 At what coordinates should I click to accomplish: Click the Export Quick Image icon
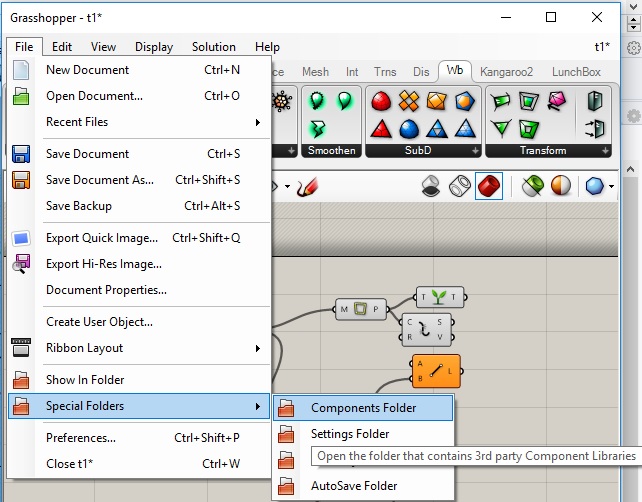[21, 238]
